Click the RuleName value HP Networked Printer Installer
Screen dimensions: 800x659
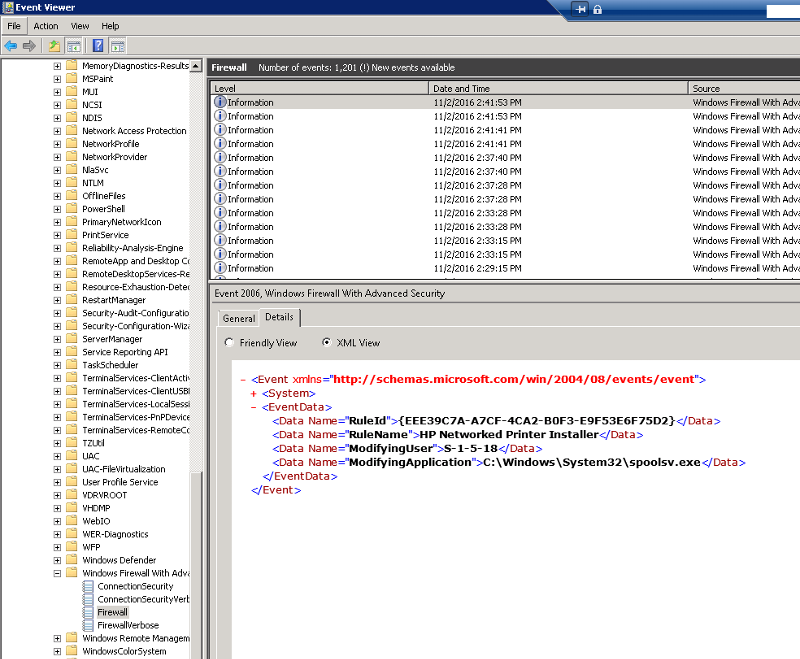[x=509, y=435]
